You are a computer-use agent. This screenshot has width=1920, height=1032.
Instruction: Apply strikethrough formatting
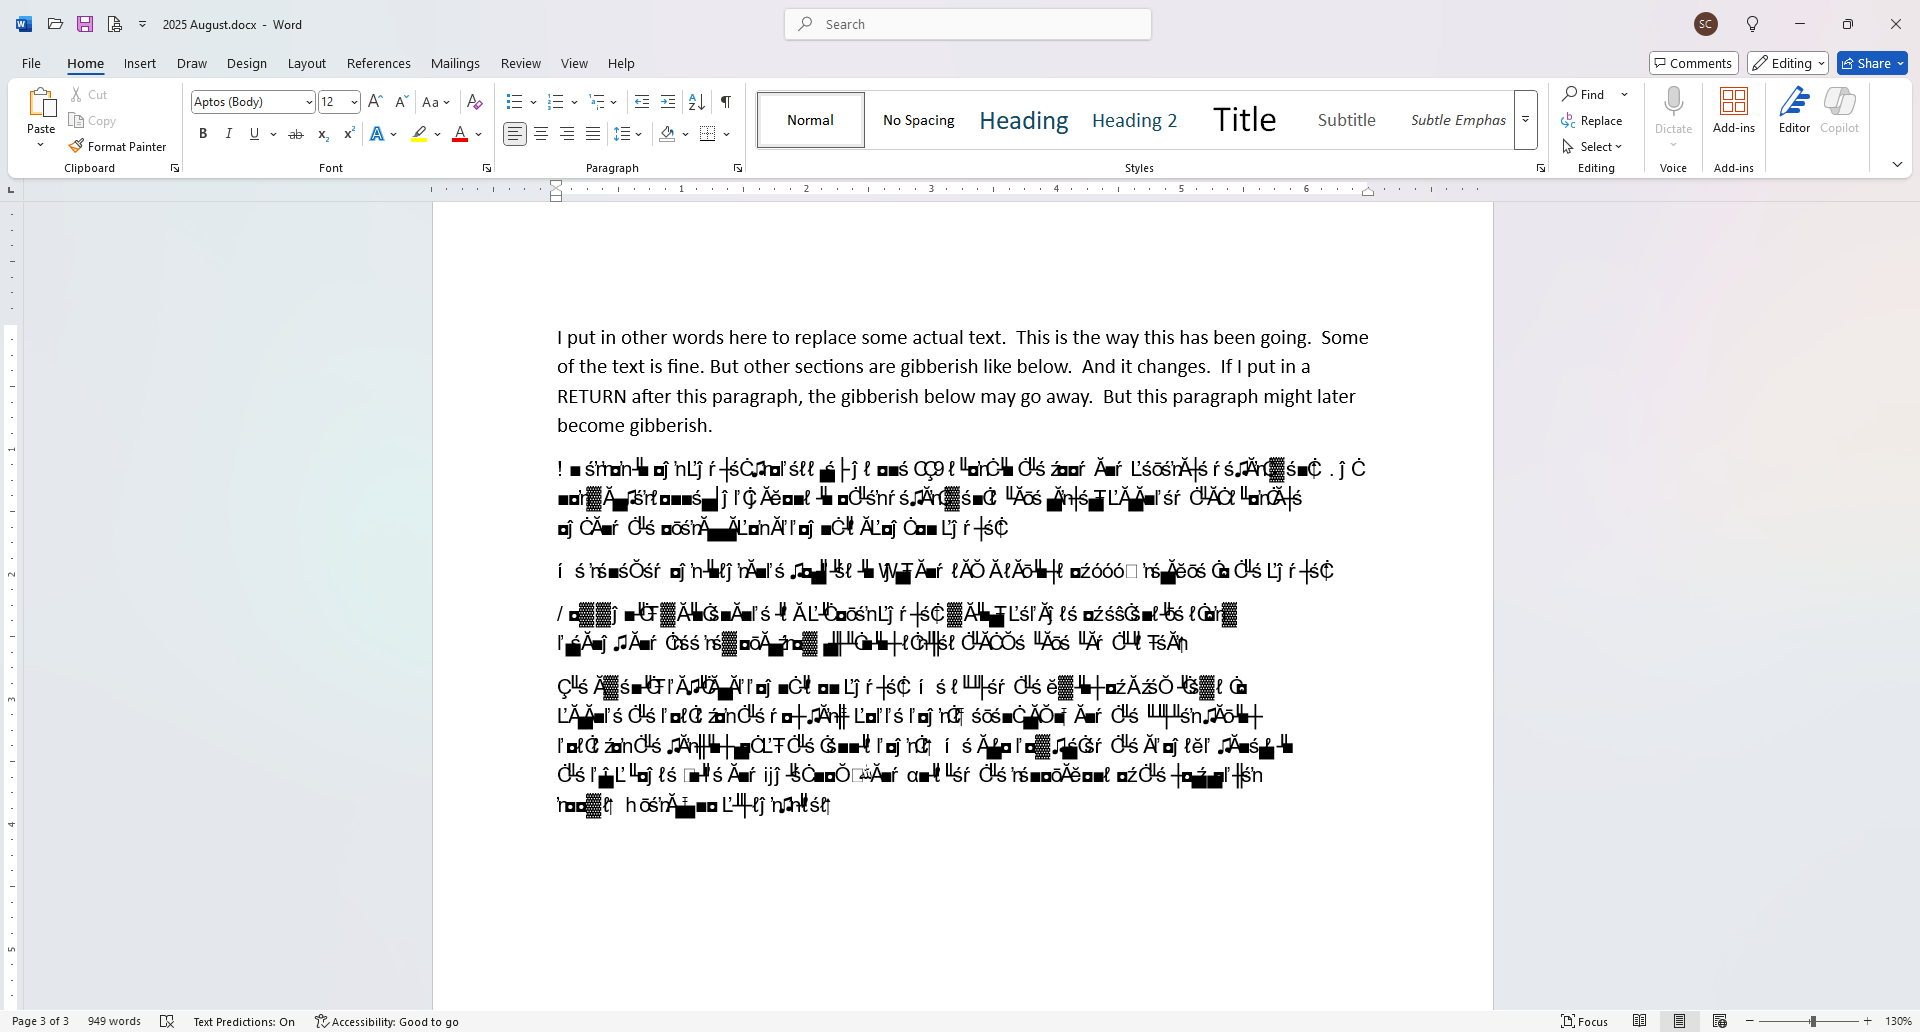[295, 133]
